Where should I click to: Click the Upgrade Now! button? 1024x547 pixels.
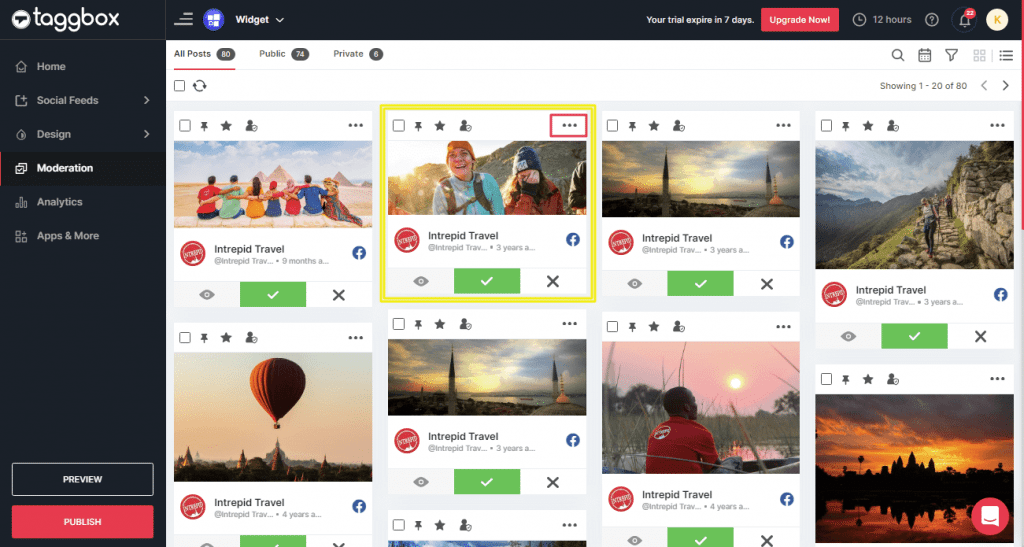(x=799, y=20)
